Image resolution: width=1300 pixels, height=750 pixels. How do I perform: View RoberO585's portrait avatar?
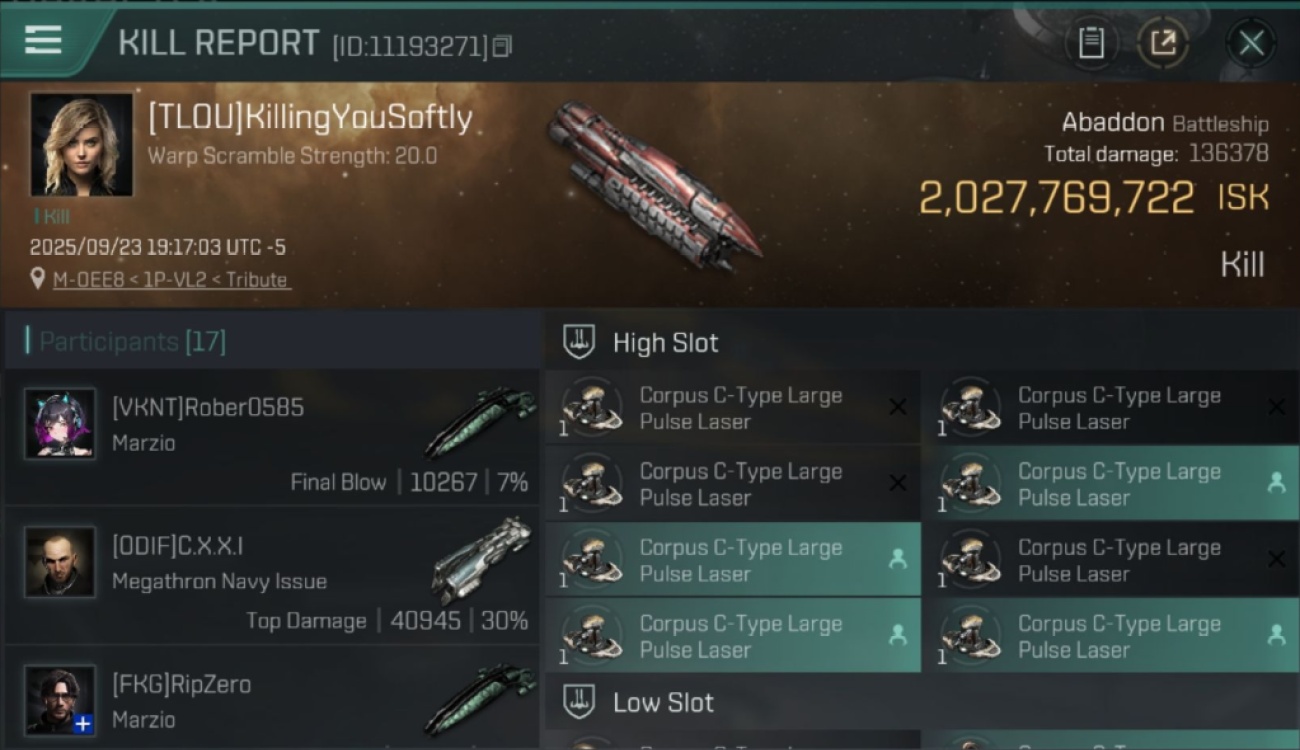click(60, 424)
